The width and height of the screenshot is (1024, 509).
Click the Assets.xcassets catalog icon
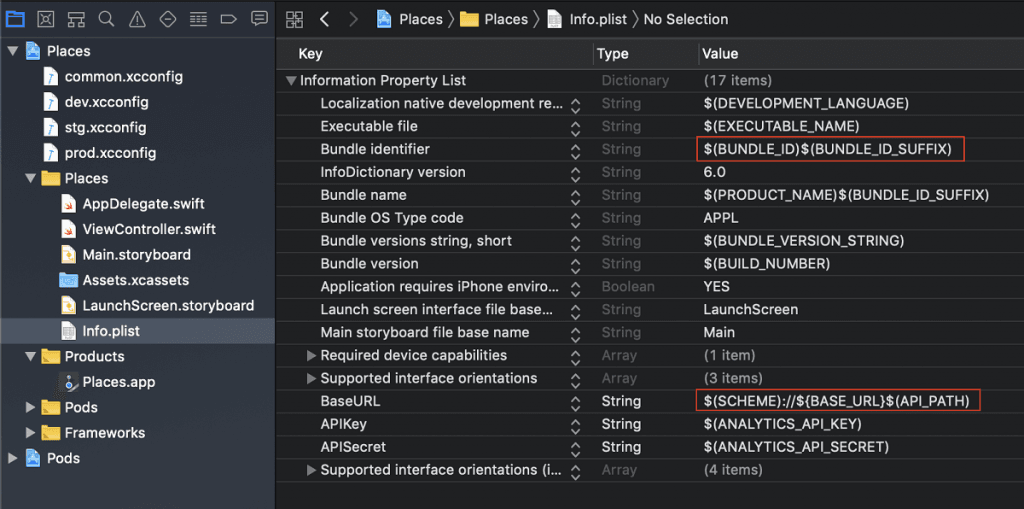click(69, 280)
